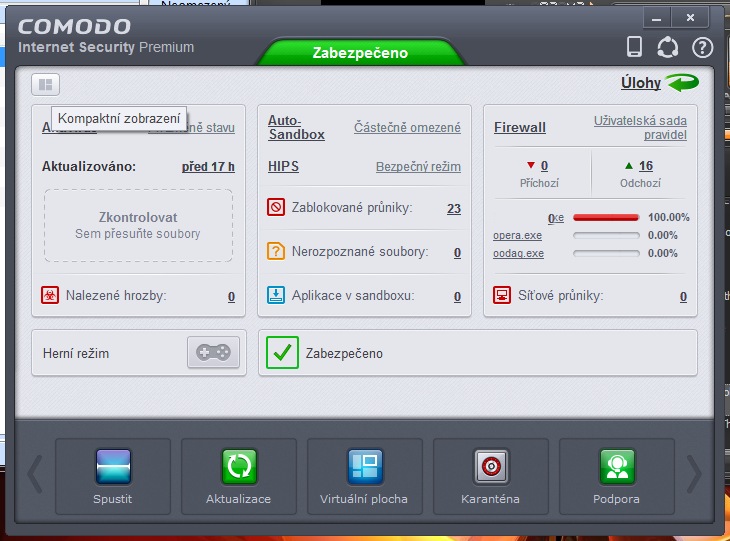Open the Podpora support icon
This screenshot has width=730, height=541.
[617, 466]
